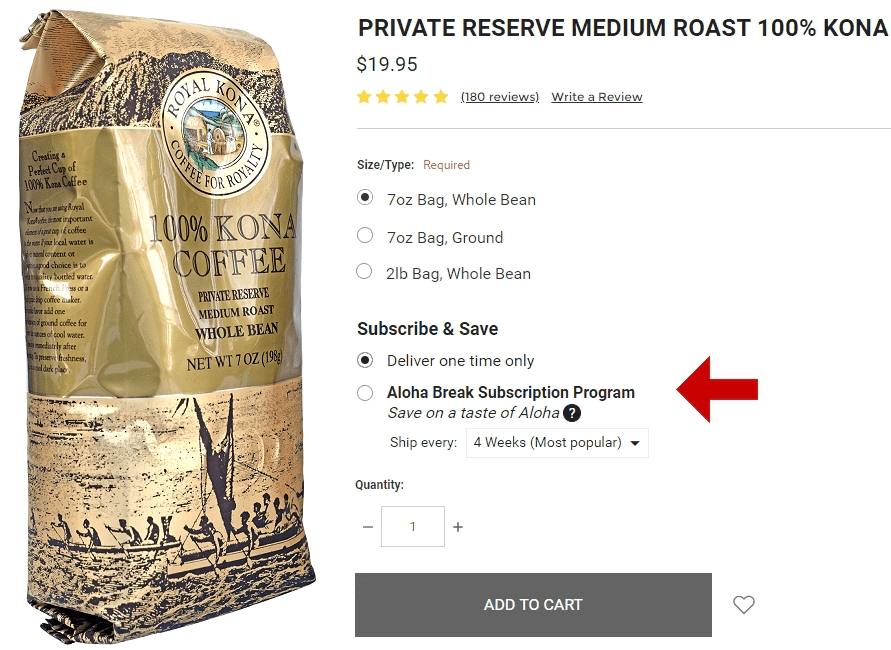891x650 pixels.
Task: Click the ADD TO CART button
Action: click(x=533, y=605)
